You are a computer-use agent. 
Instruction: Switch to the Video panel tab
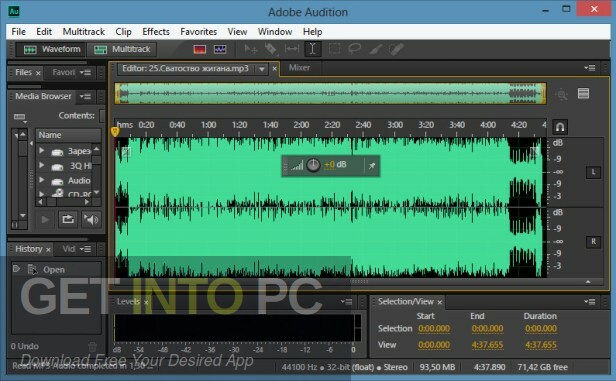click(x=68, y=249)
